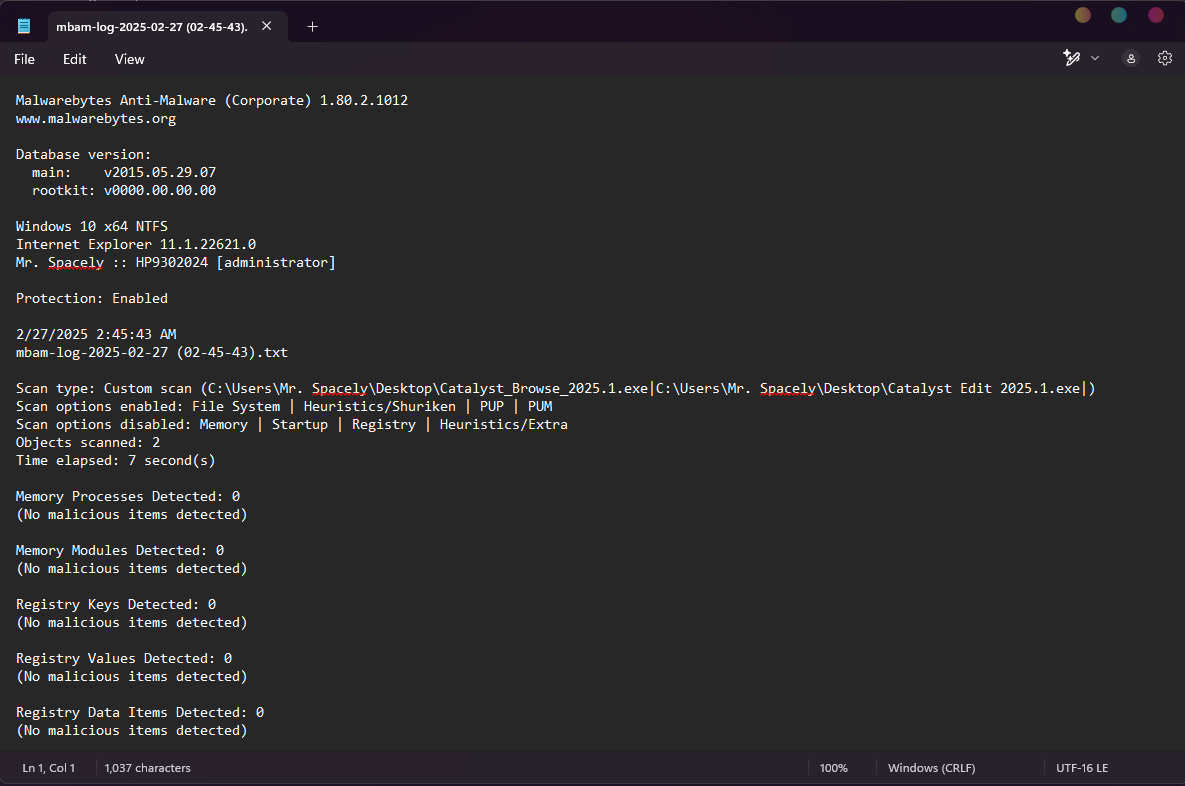Close the mbam-log-2025-02-27 tab

click(x=267, y=26)
